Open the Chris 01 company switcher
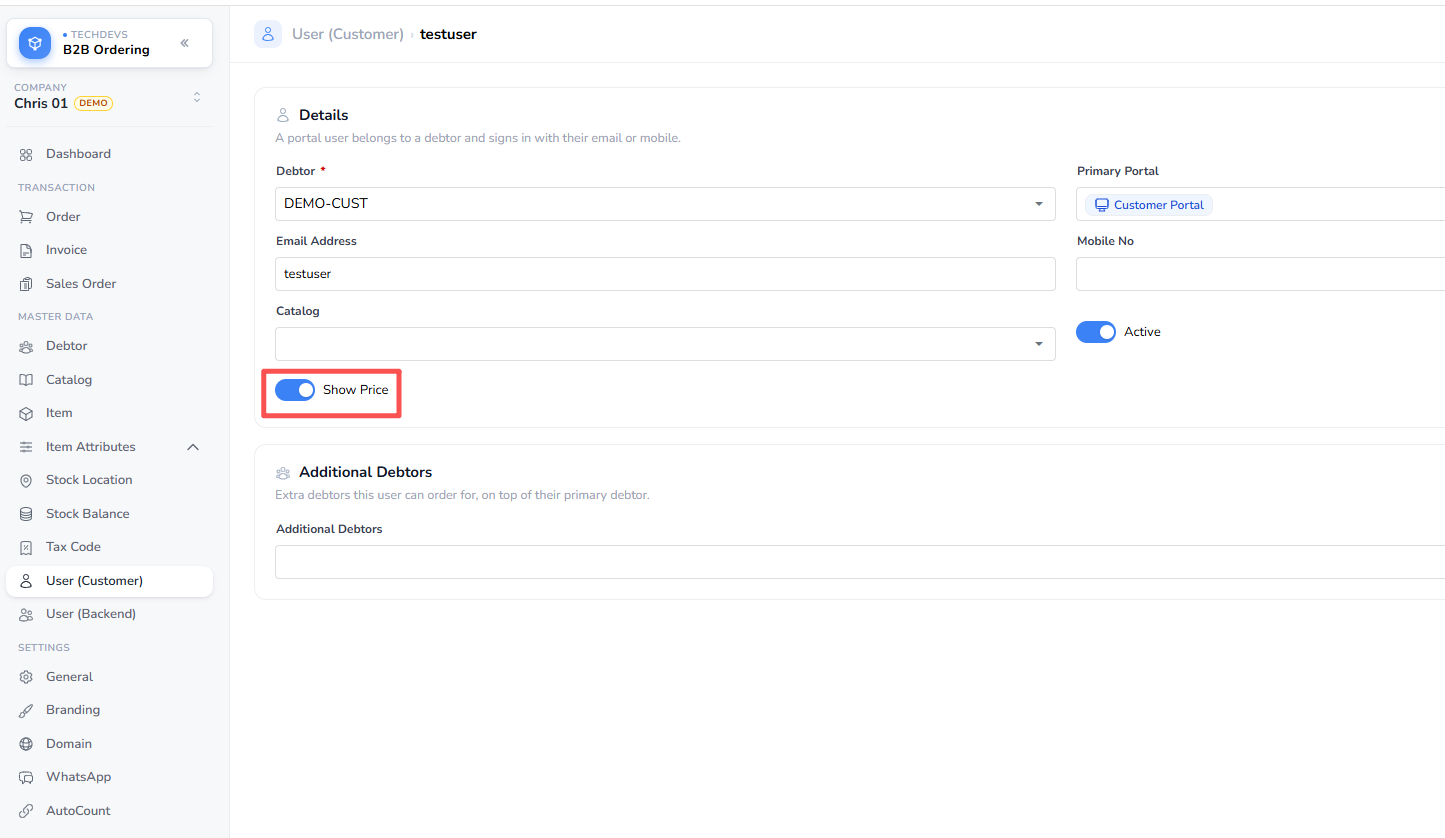 [x=108, y=96]
